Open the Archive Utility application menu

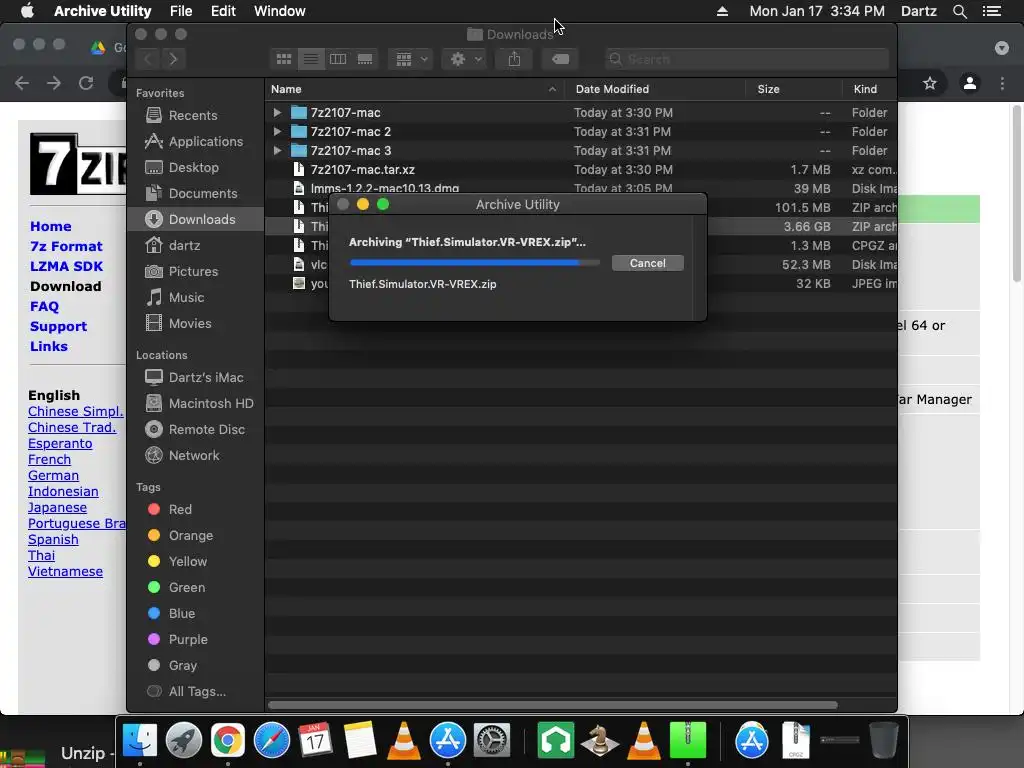pos(103,11)
